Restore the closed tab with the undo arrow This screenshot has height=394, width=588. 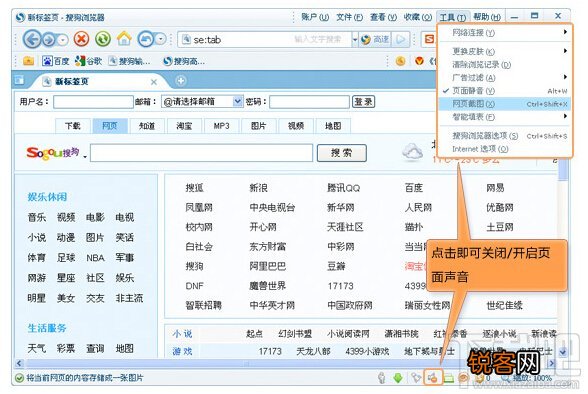[146, 39]
